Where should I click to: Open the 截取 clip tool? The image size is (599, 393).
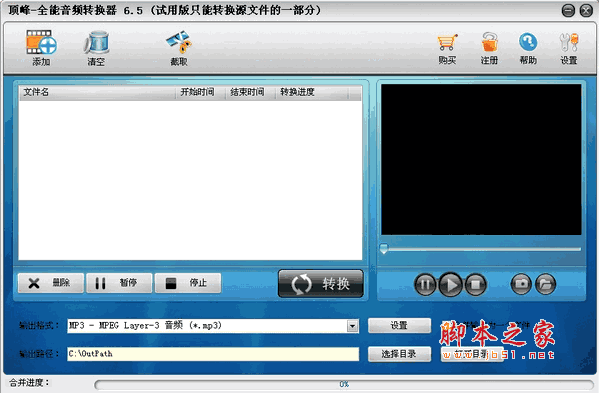(178, 48)
